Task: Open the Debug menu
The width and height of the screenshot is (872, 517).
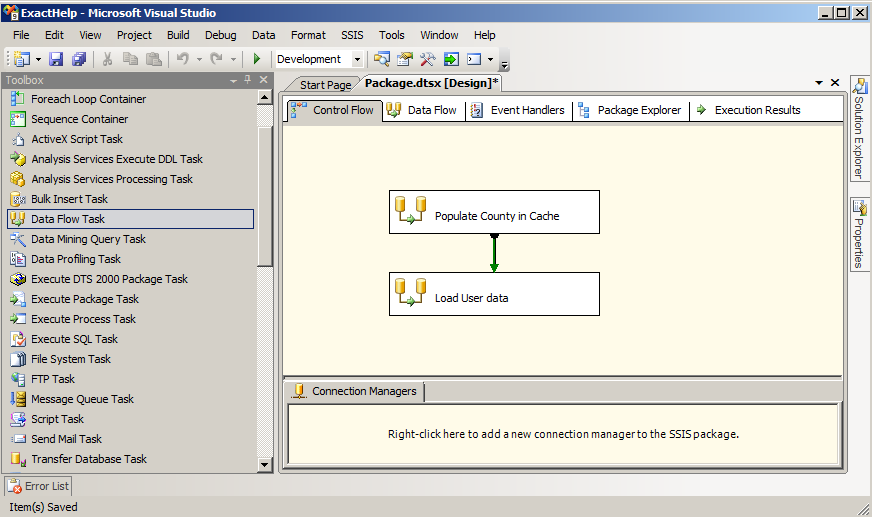Action: tap(220, 35)
